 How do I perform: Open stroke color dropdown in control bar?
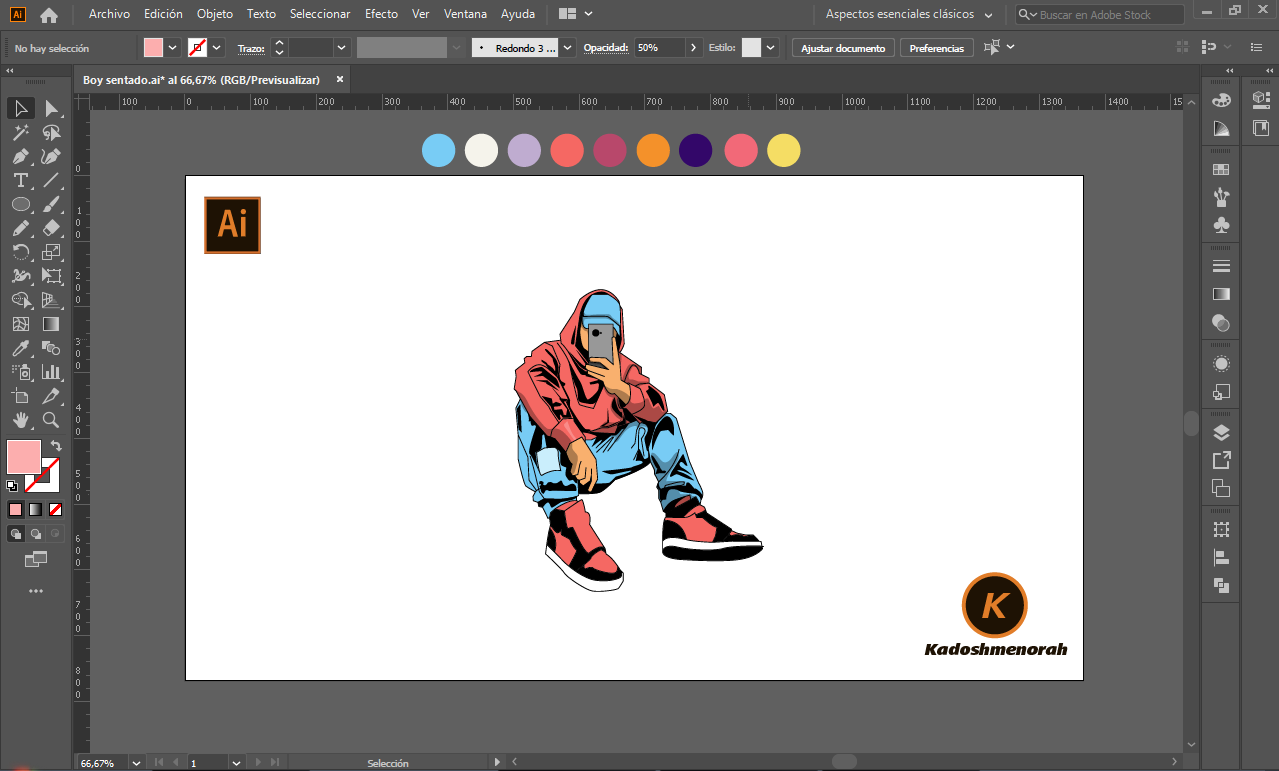[x=217, y=48]
